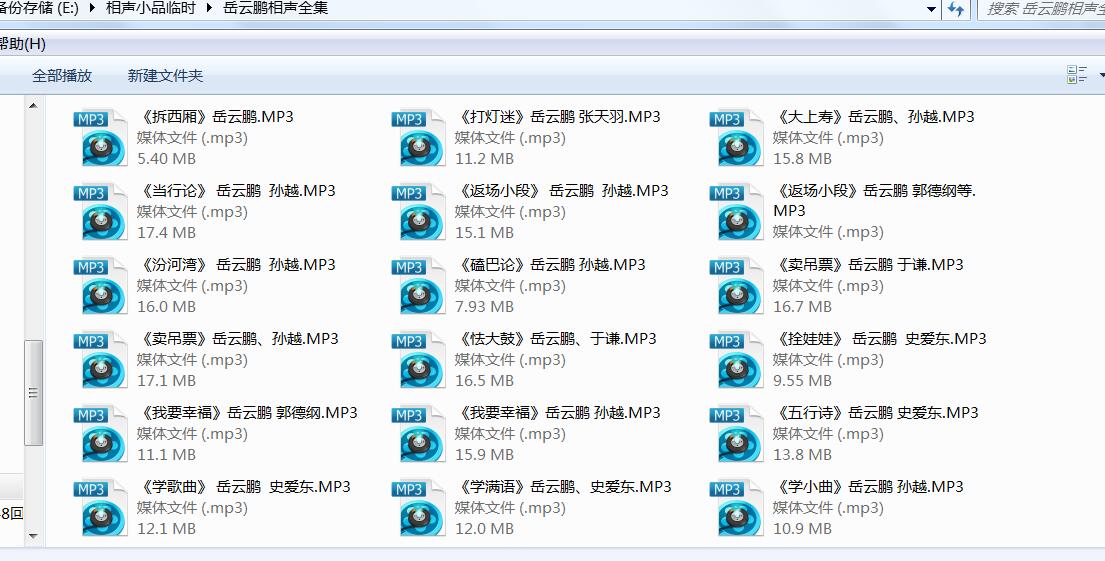The image size is (1105, 561).
Task: Click 新建文件夹 to create folder
Action: 165,75
